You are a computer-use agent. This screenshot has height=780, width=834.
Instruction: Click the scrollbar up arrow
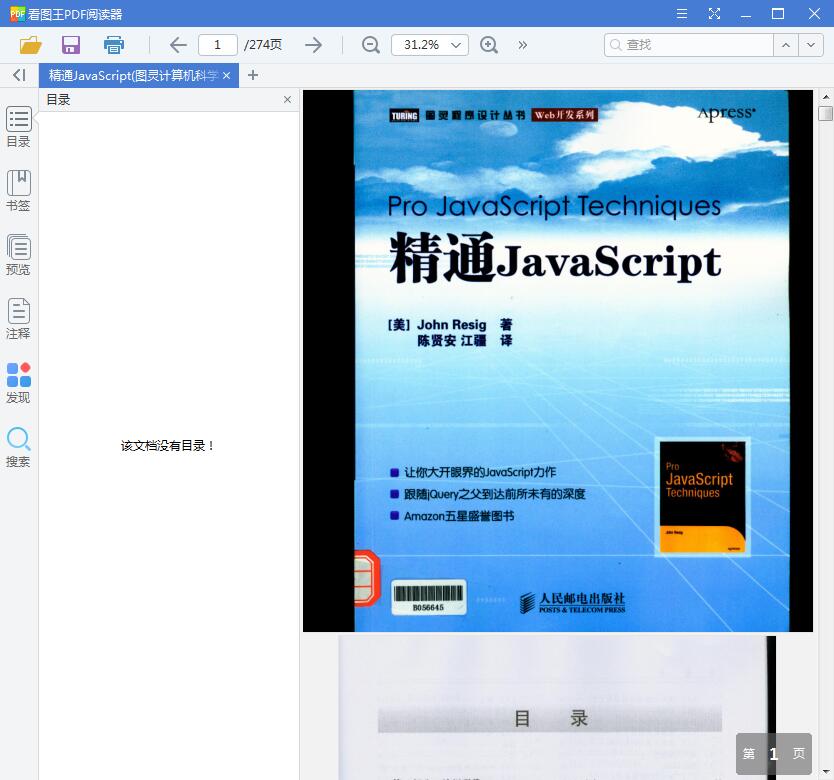coord(825,97)
